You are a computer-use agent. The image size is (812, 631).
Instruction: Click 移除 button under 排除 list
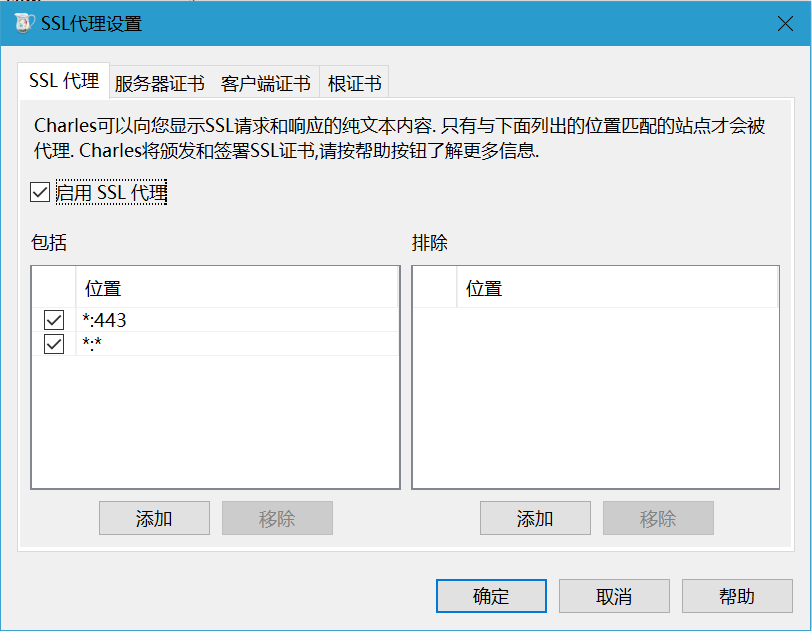pos(658,518)
